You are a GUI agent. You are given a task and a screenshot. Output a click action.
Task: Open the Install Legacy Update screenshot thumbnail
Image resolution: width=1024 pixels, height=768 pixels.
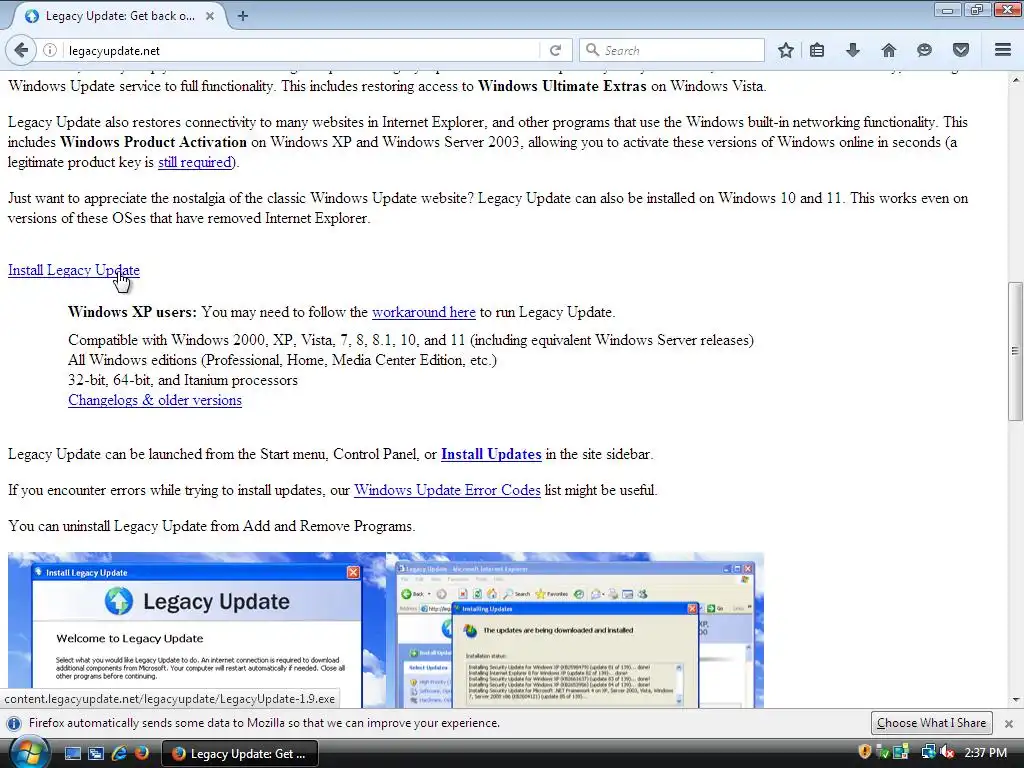coord(196,630)
